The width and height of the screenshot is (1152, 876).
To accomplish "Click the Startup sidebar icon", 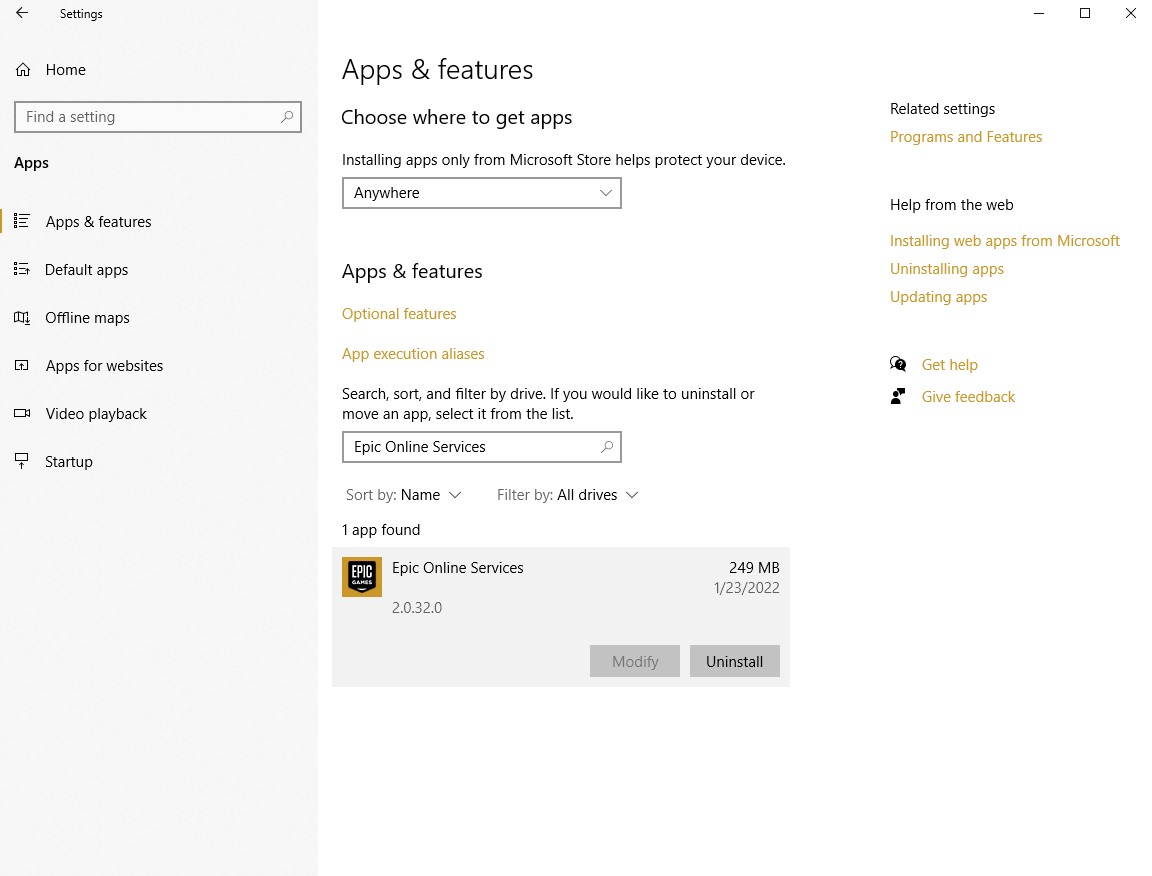I will pos(22,462).
